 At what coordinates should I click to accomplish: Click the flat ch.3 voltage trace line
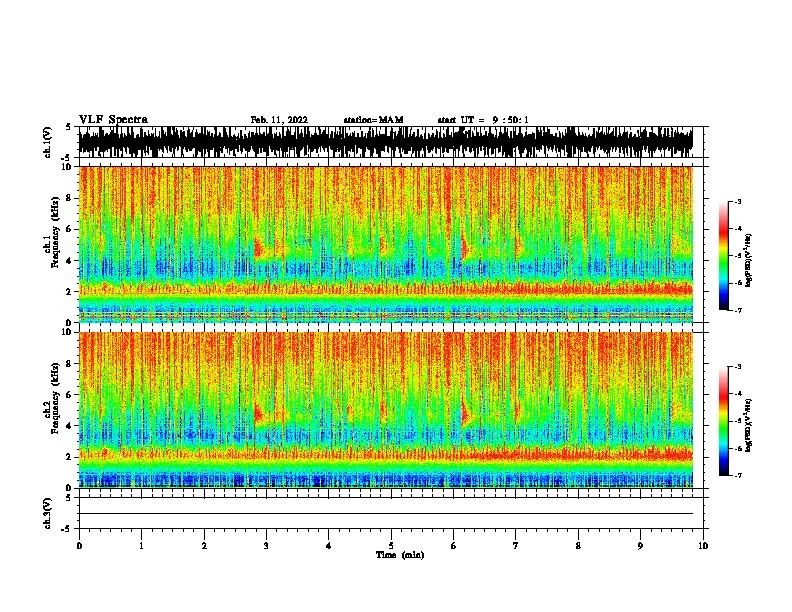pos(385,514)
